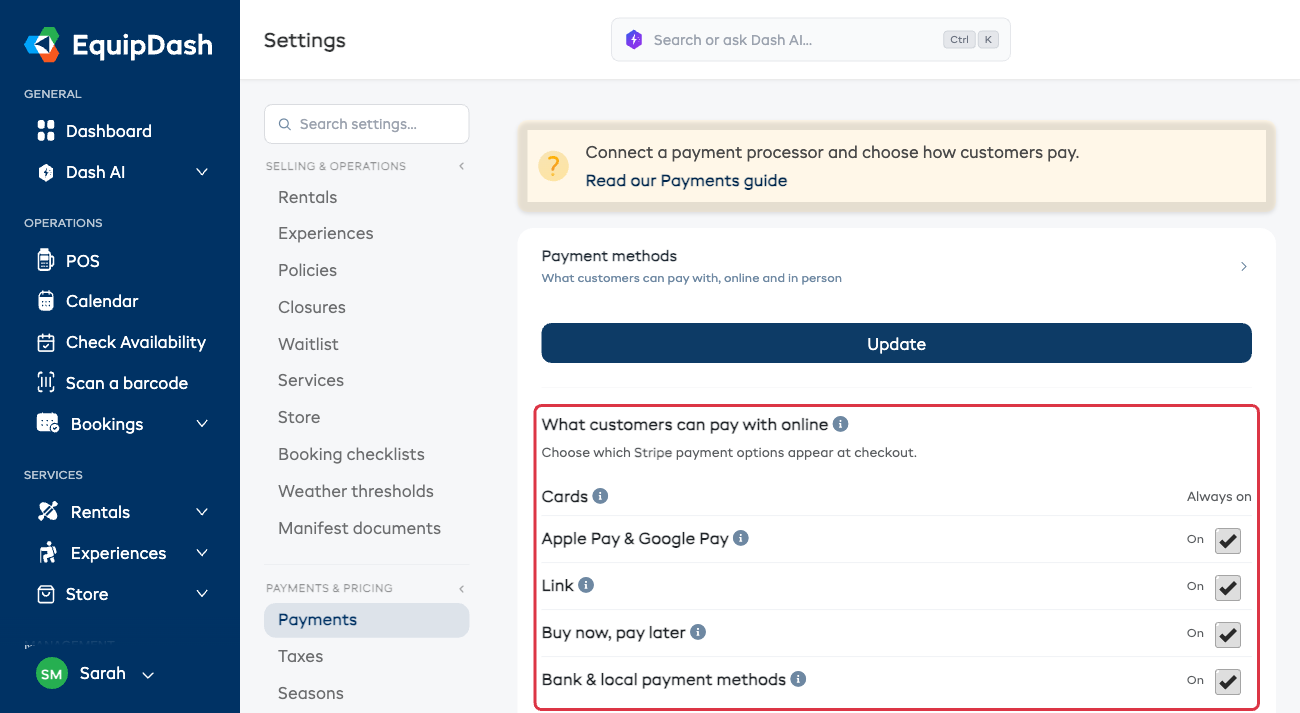Open Dashboard via its grid icon
Screen dimensions: 1300x713
coord(46,131)
